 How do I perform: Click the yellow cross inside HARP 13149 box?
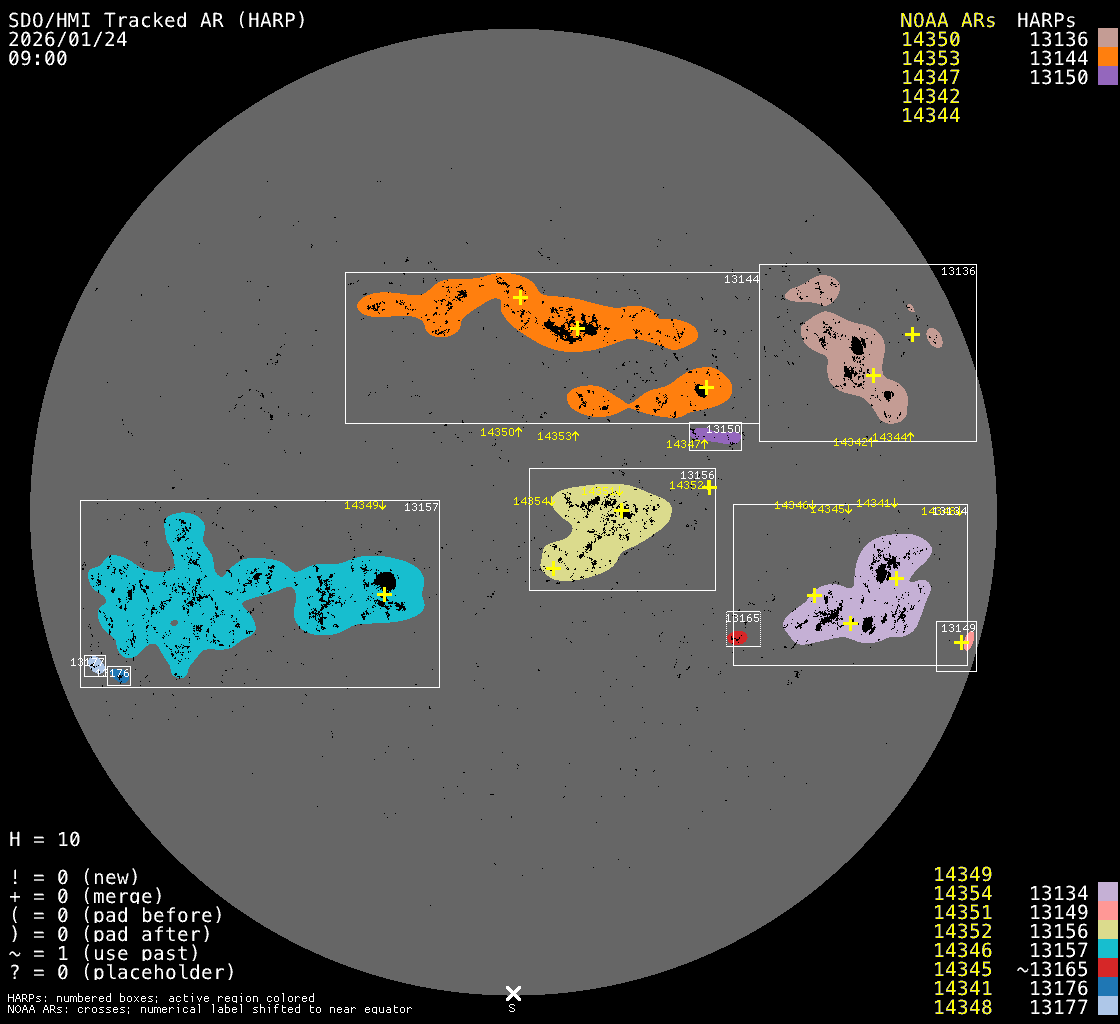coord(961,642)
